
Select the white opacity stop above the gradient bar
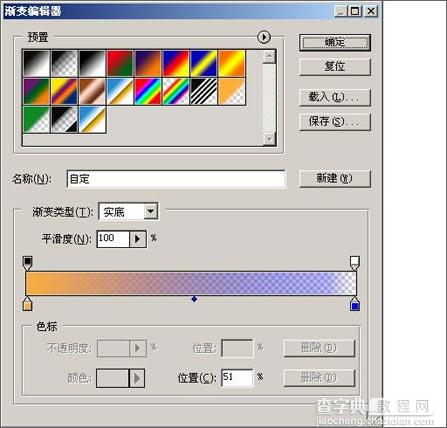point(355,263)
